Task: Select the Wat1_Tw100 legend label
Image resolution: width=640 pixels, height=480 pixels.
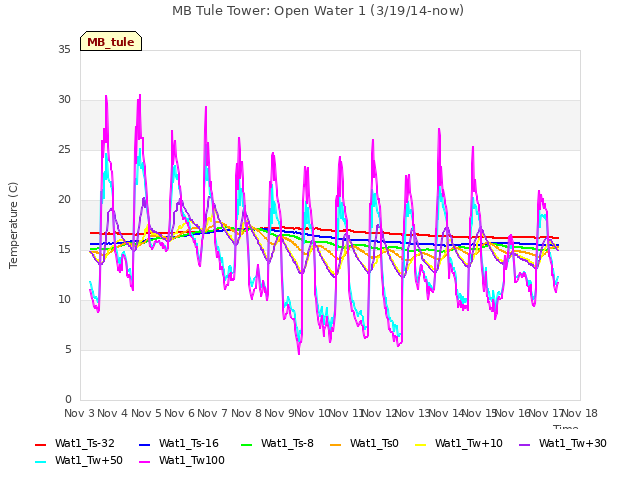Action: [192, 461]
